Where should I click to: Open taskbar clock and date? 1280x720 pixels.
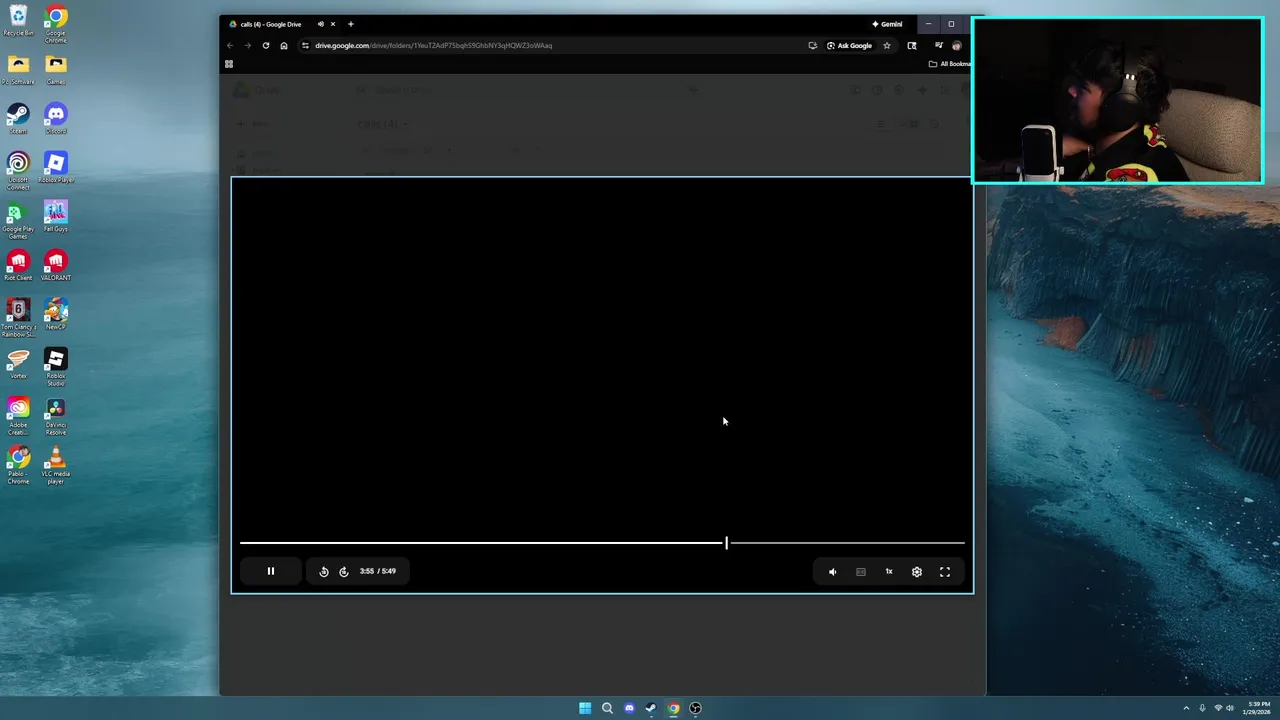coord(1258,708)
